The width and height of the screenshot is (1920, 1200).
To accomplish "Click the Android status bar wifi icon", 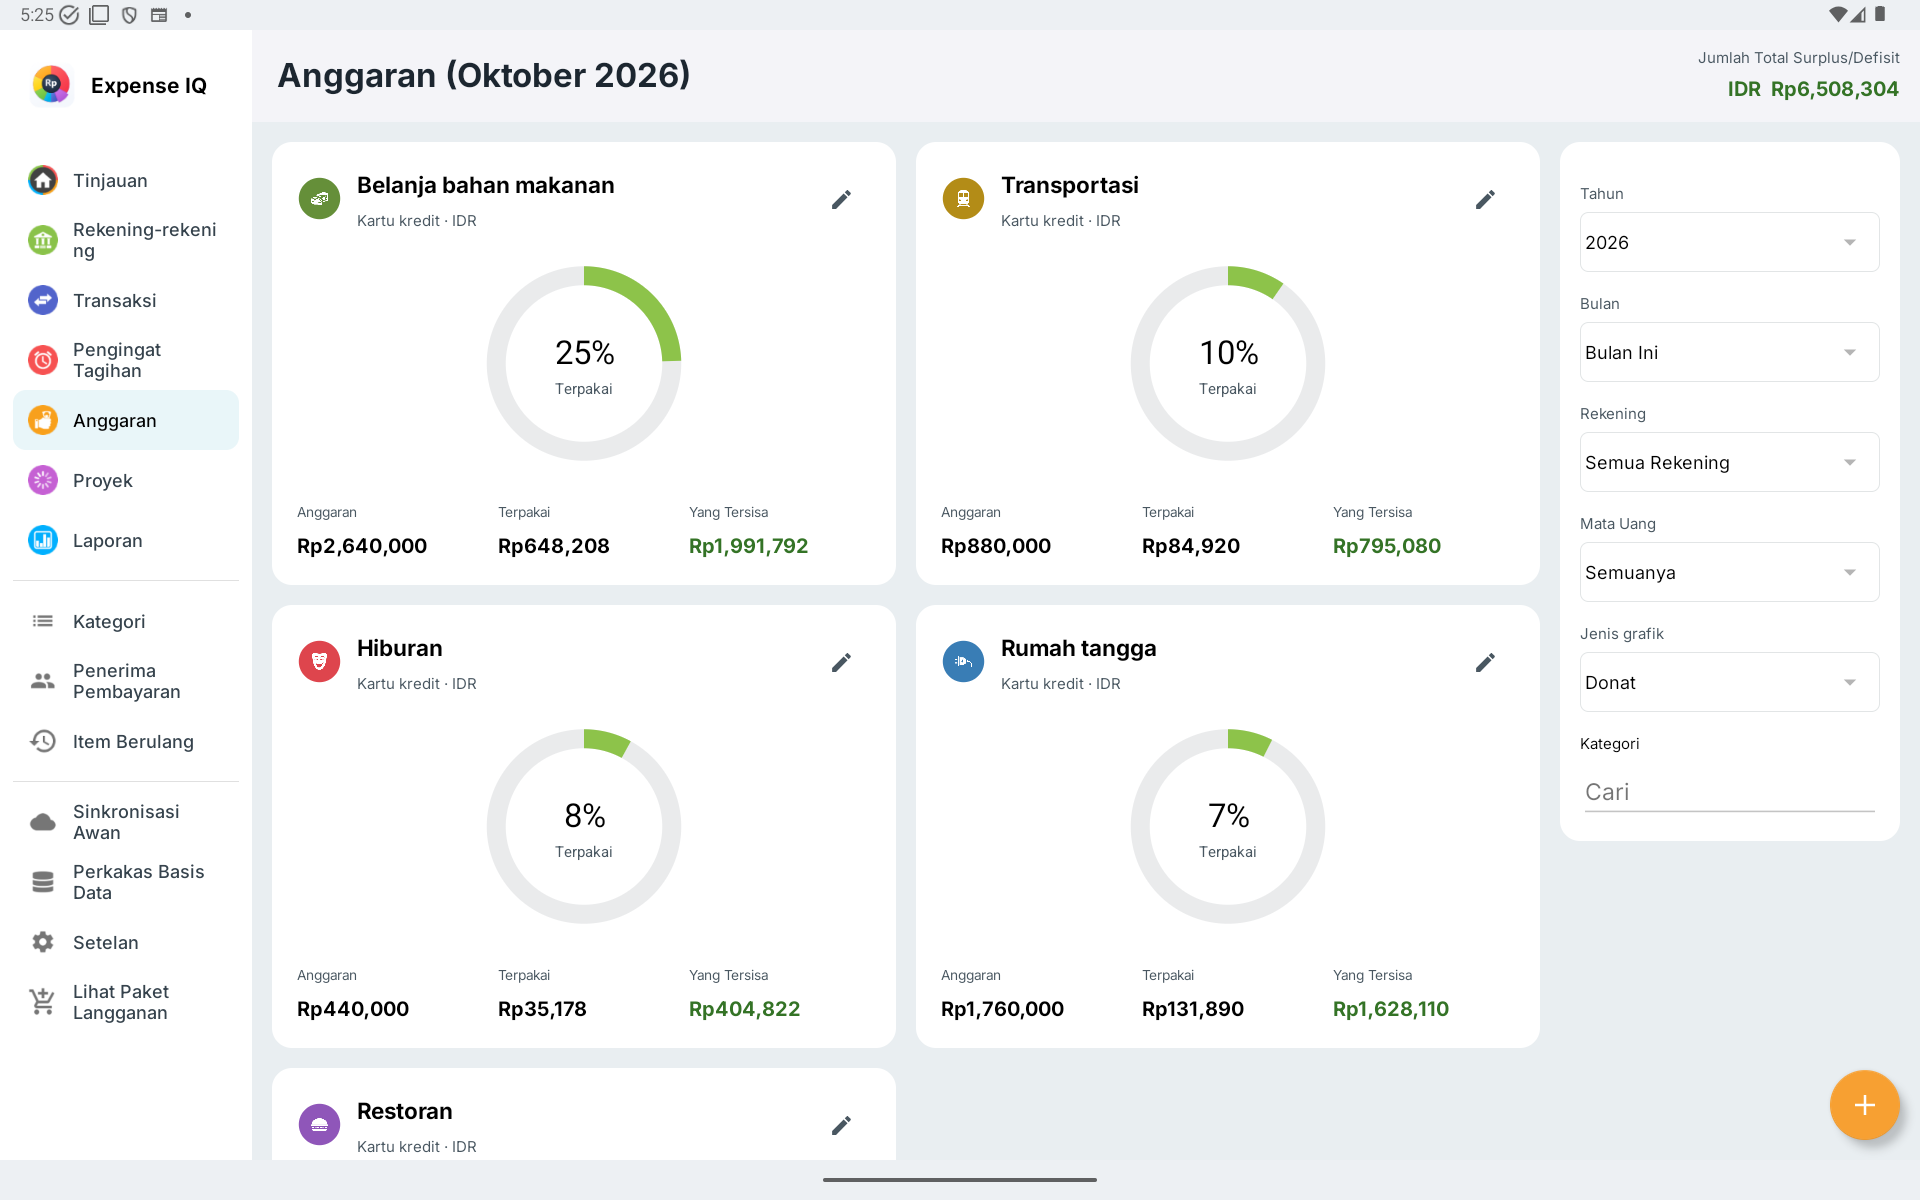I will 1837,15.
